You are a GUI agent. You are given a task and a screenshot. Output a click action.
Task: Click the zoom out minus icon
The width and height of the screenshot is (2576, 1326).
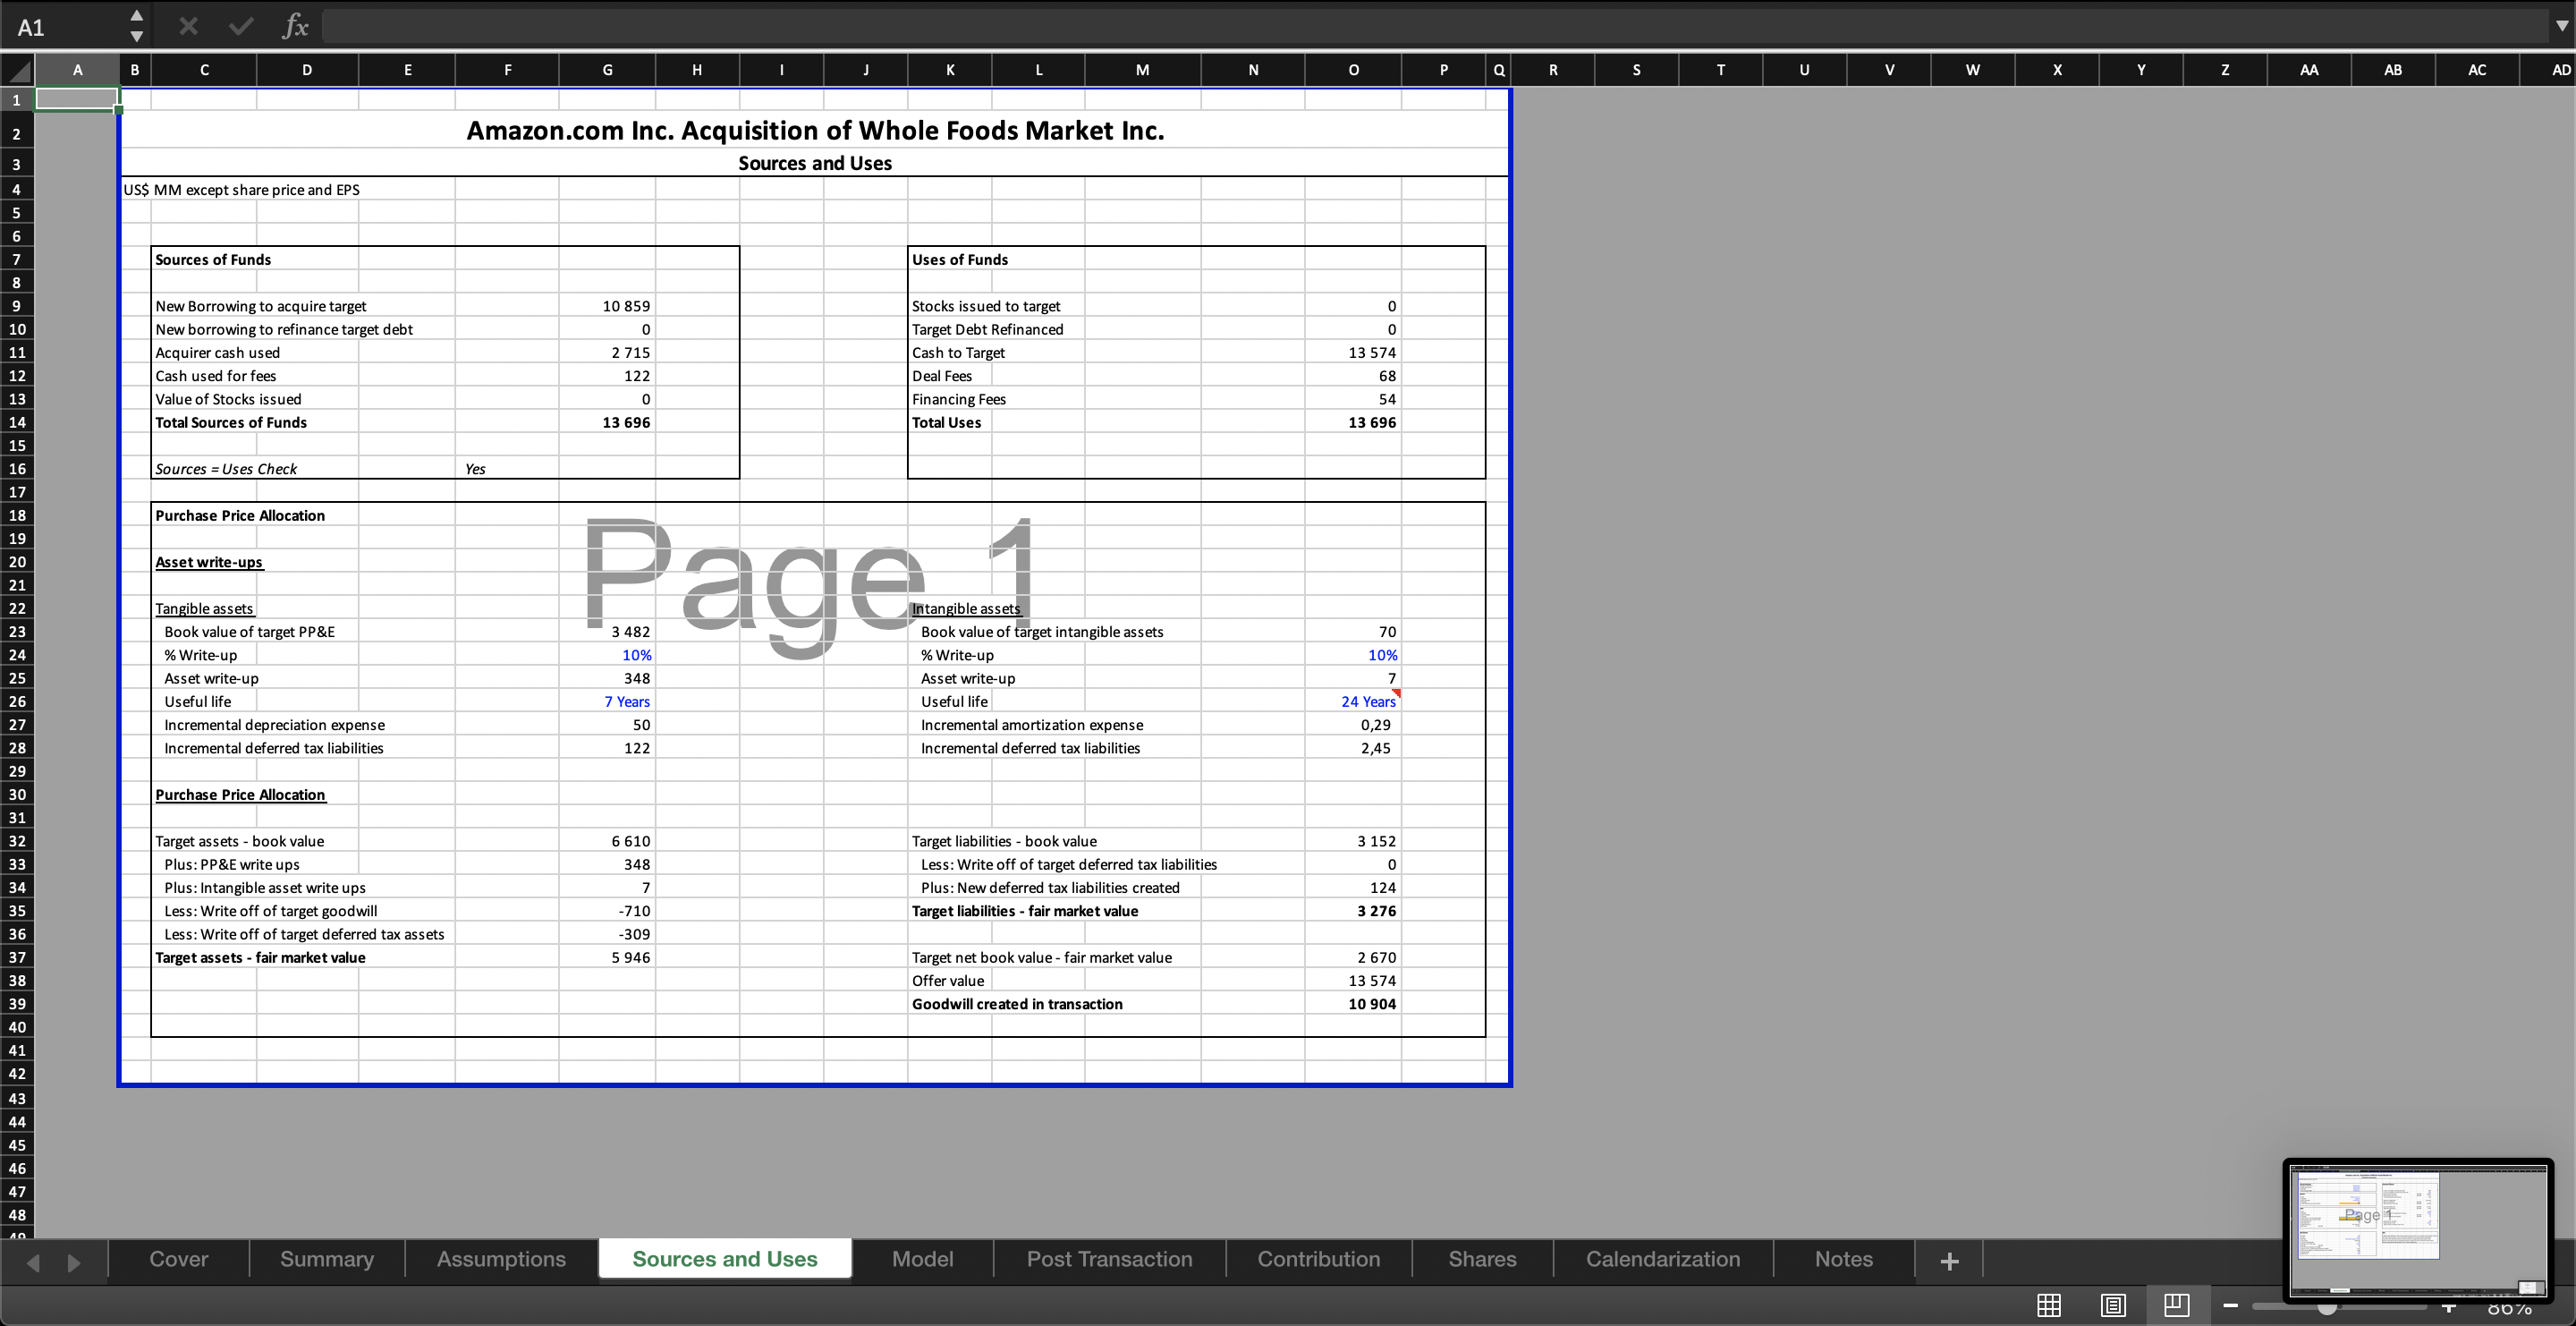tap(2230, 1305)
